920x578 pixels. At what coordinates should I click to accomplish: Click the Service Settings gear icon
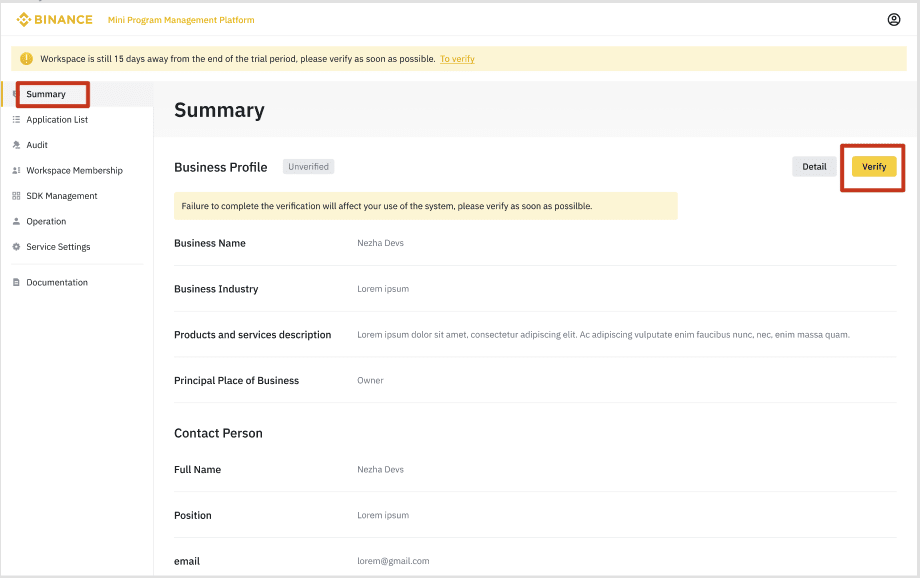16,247
